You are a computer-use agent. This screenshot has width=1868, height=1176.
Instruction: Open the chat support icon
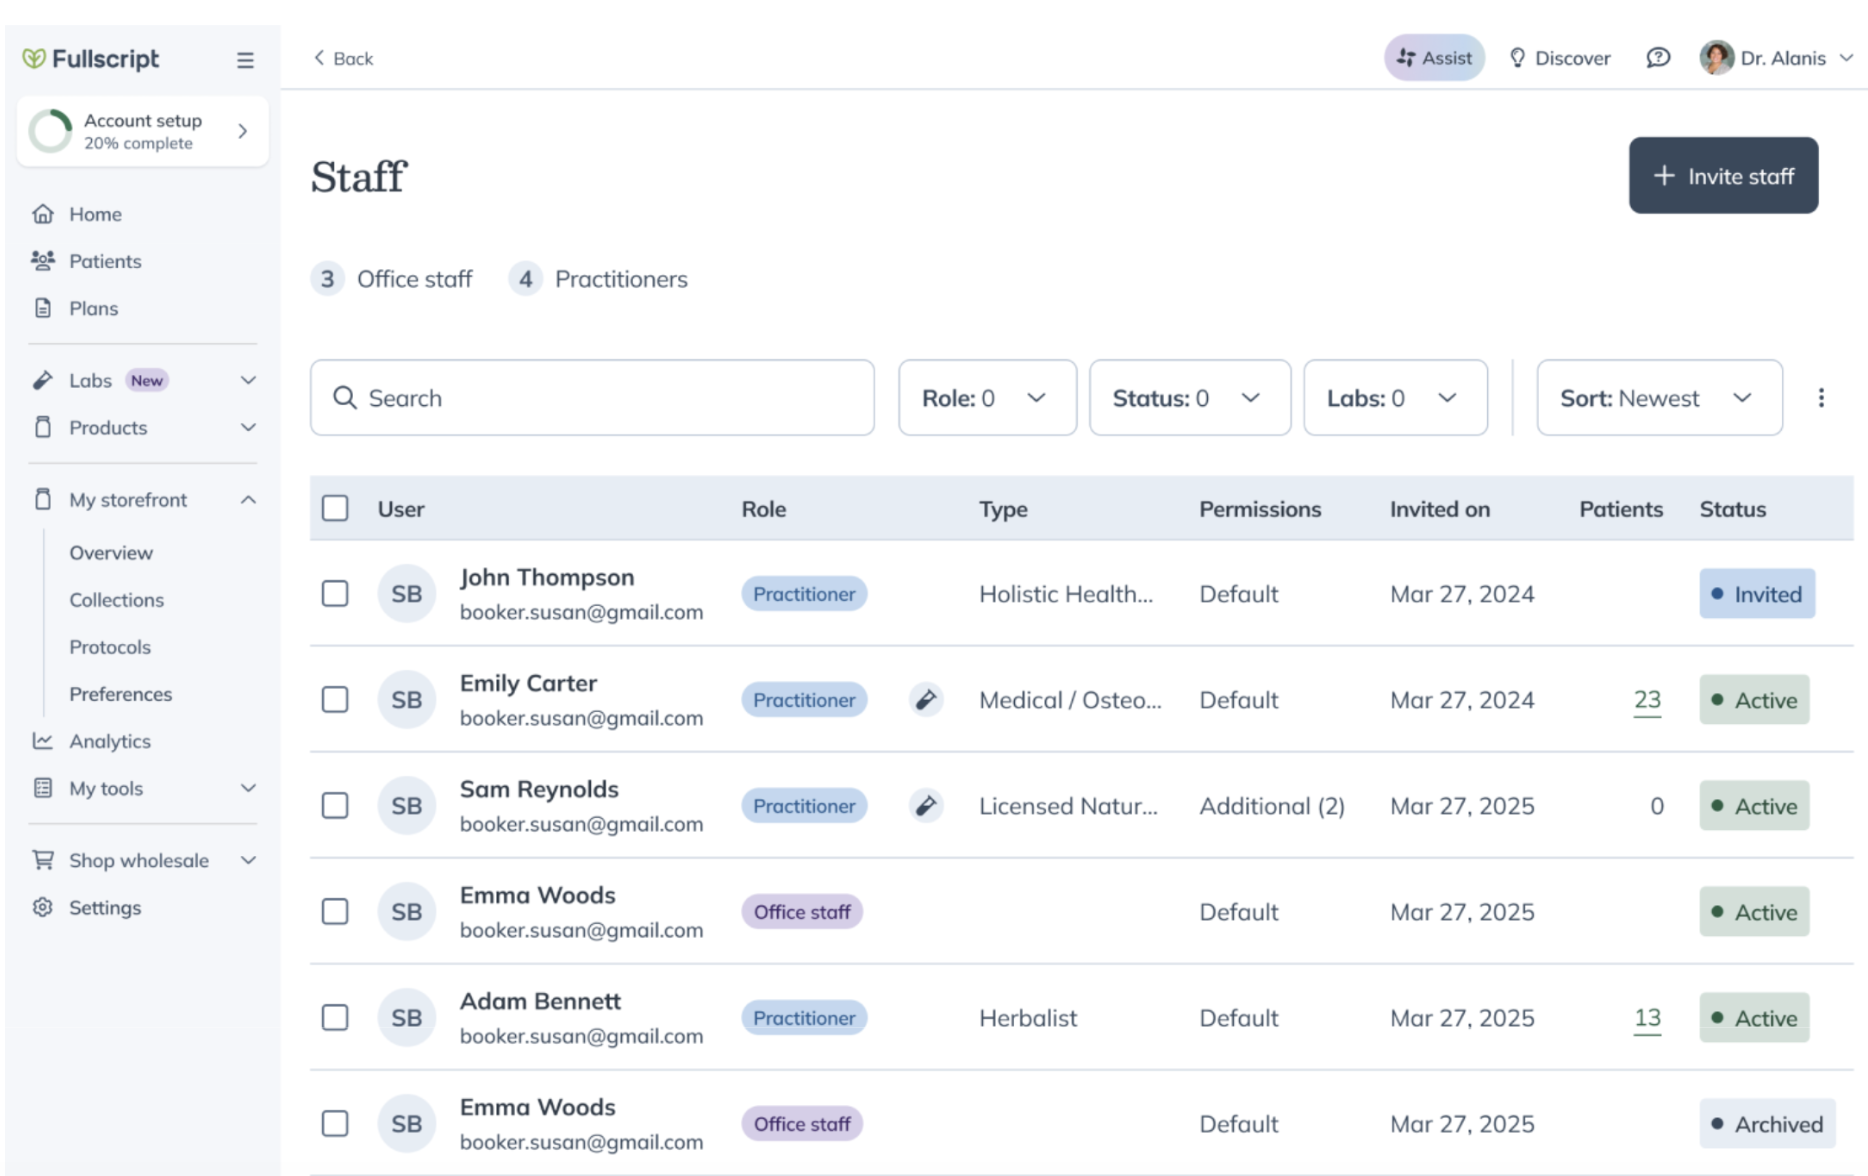[1657, 58]
